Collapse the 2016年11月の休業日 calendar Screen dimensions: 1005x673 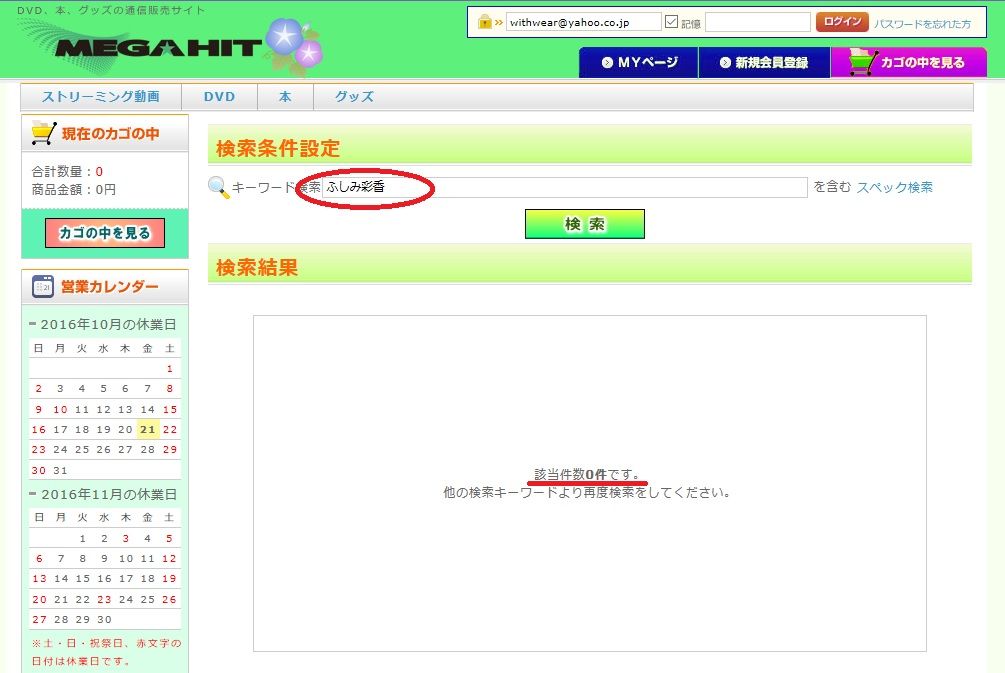click(x=33, y=494)
